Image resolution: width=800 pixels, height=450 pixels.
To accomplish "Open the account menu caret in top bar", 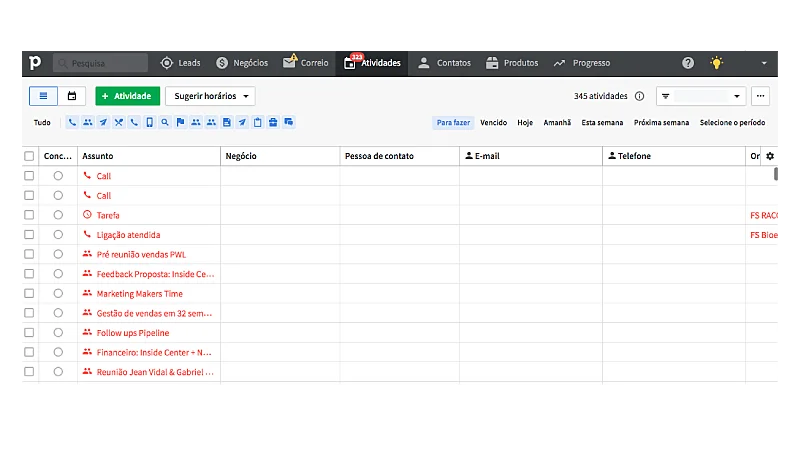I will click(x=764, y=63).
